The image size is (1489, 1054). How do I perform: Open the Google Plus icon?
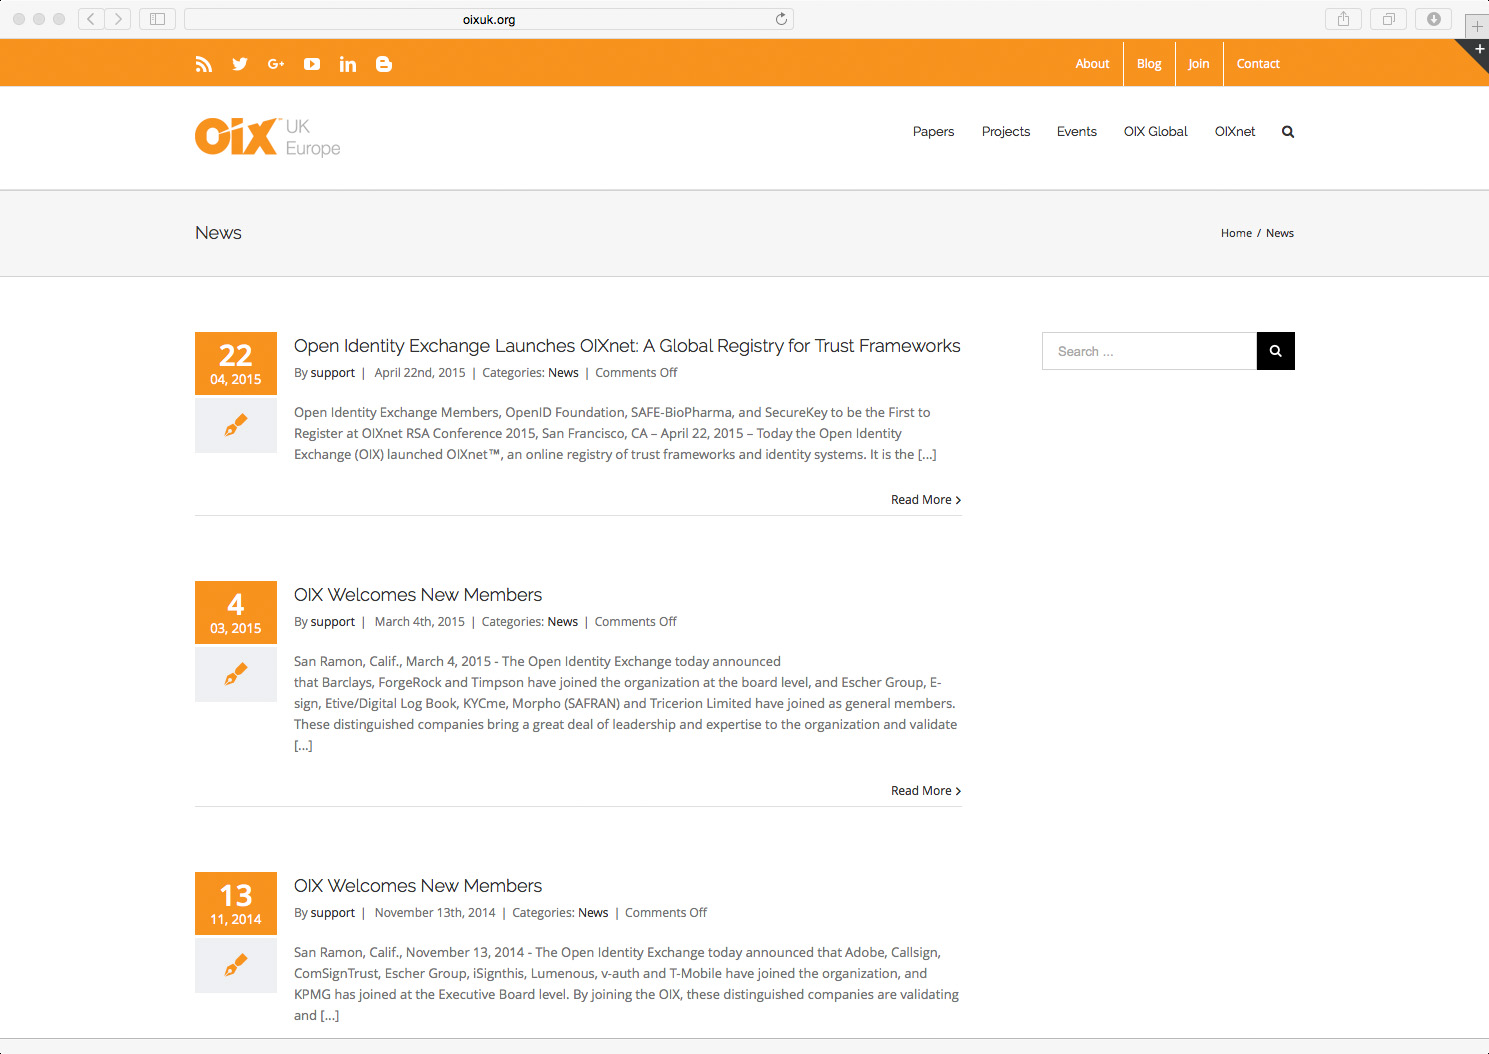(276, 64)
